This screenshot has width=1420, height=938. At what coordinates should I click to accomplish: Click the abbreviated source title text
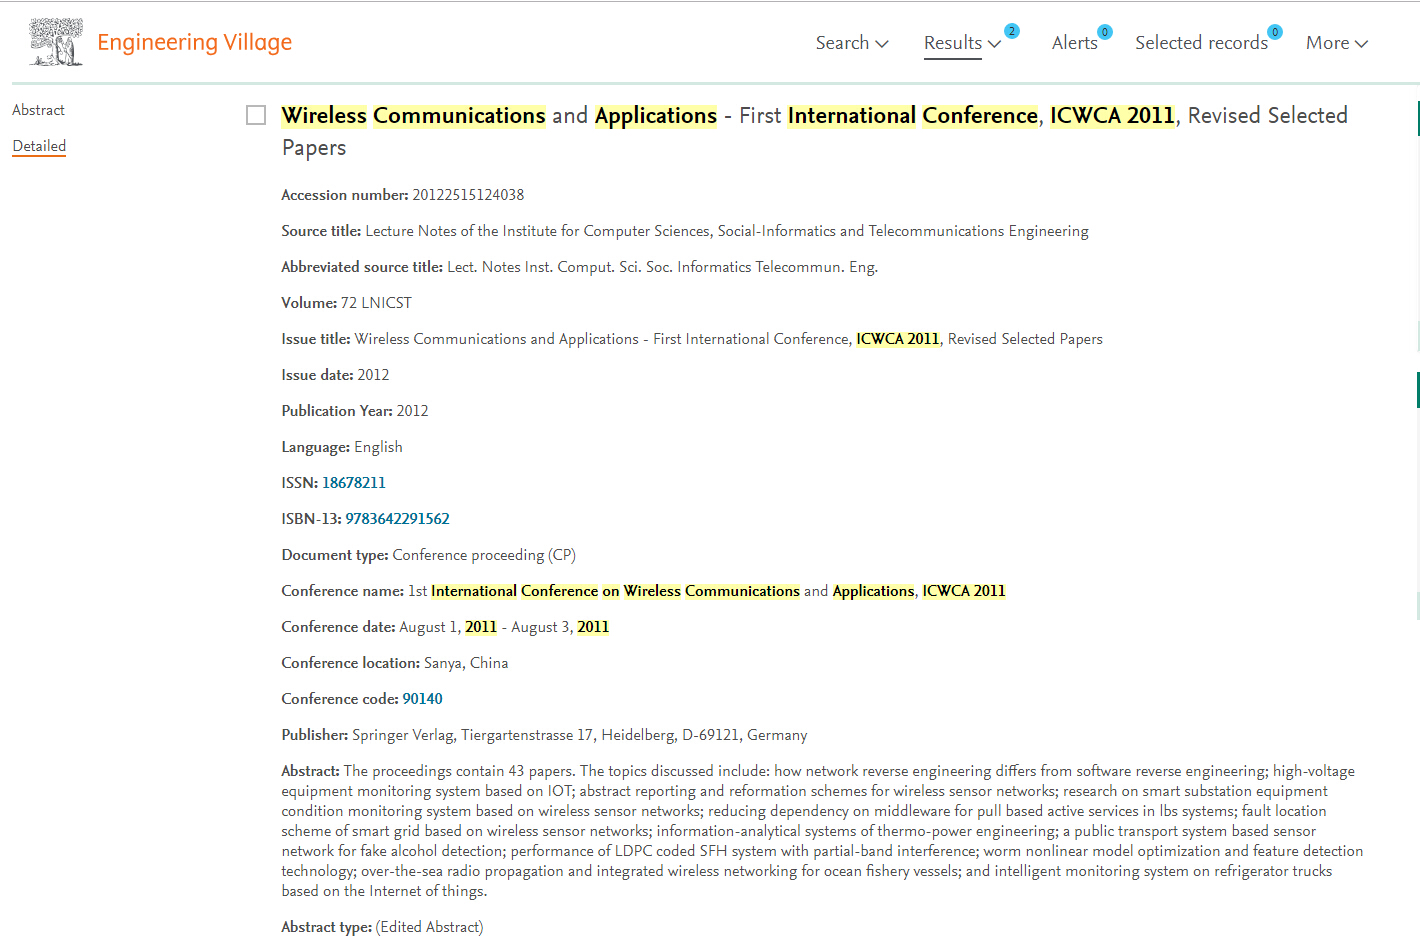click(662, 267)
